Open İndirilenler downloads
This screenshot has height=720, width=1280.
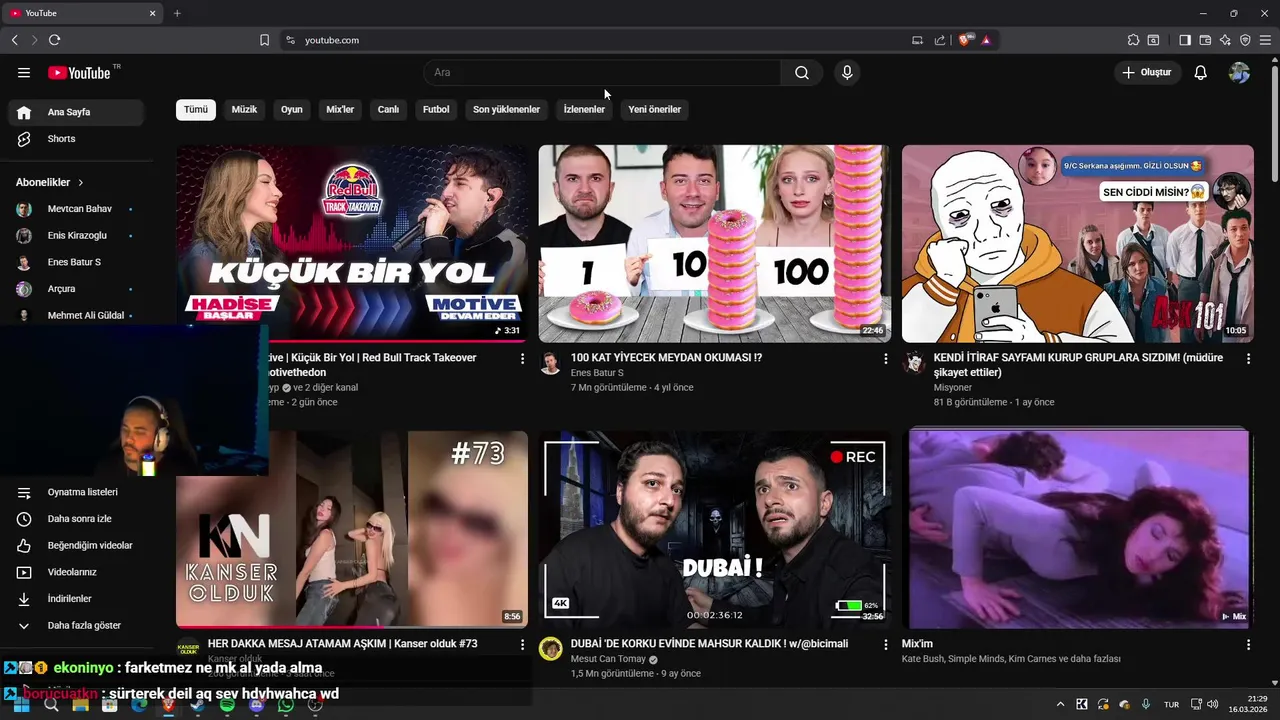[x=76, y=599]
